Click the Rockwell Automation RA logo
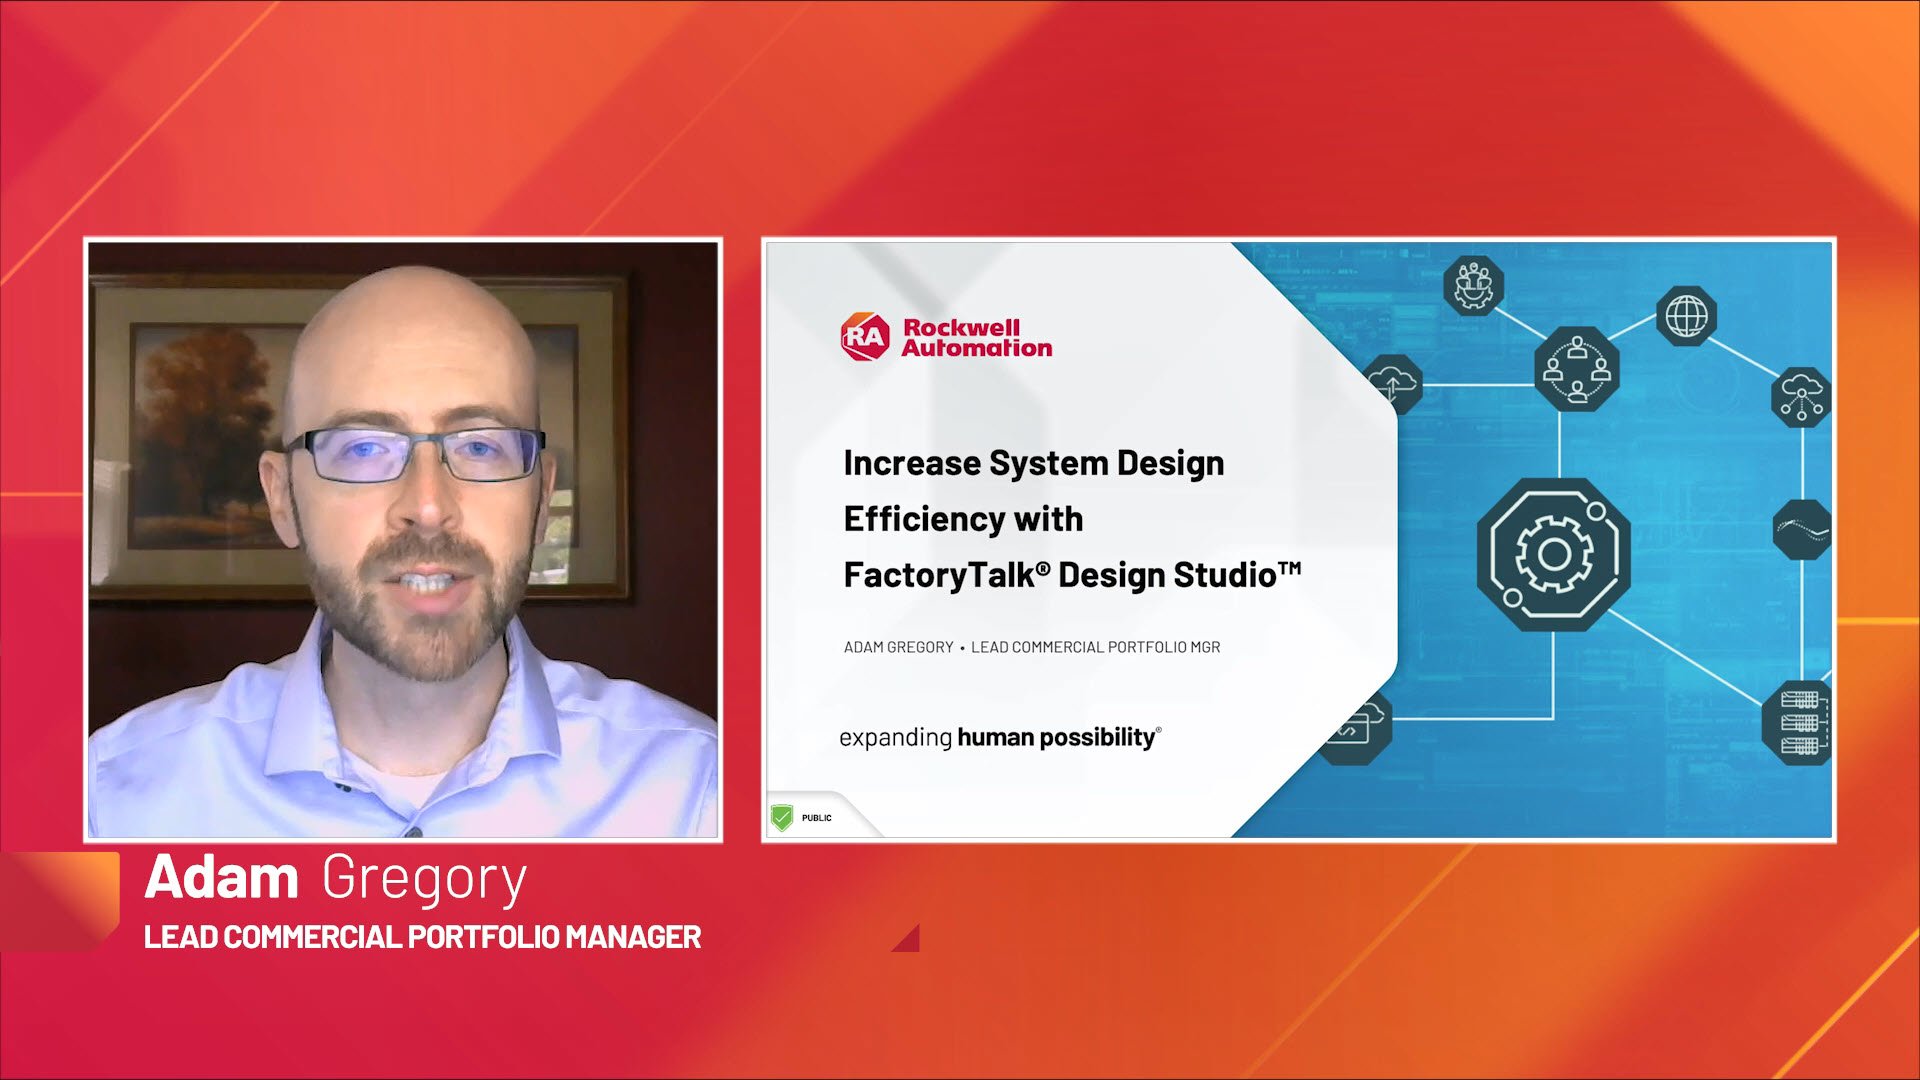This screenshot has height=1080, width=1920. coord(865,337)
